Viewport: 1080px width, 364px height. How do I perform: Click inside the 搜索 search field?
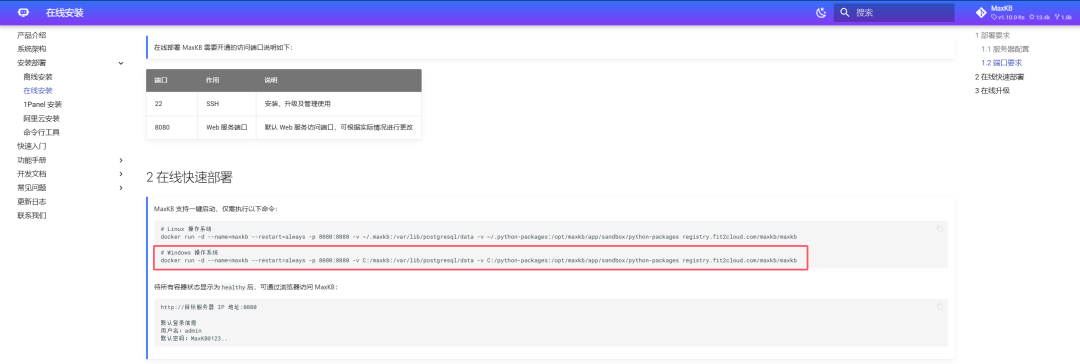point(894,12)
